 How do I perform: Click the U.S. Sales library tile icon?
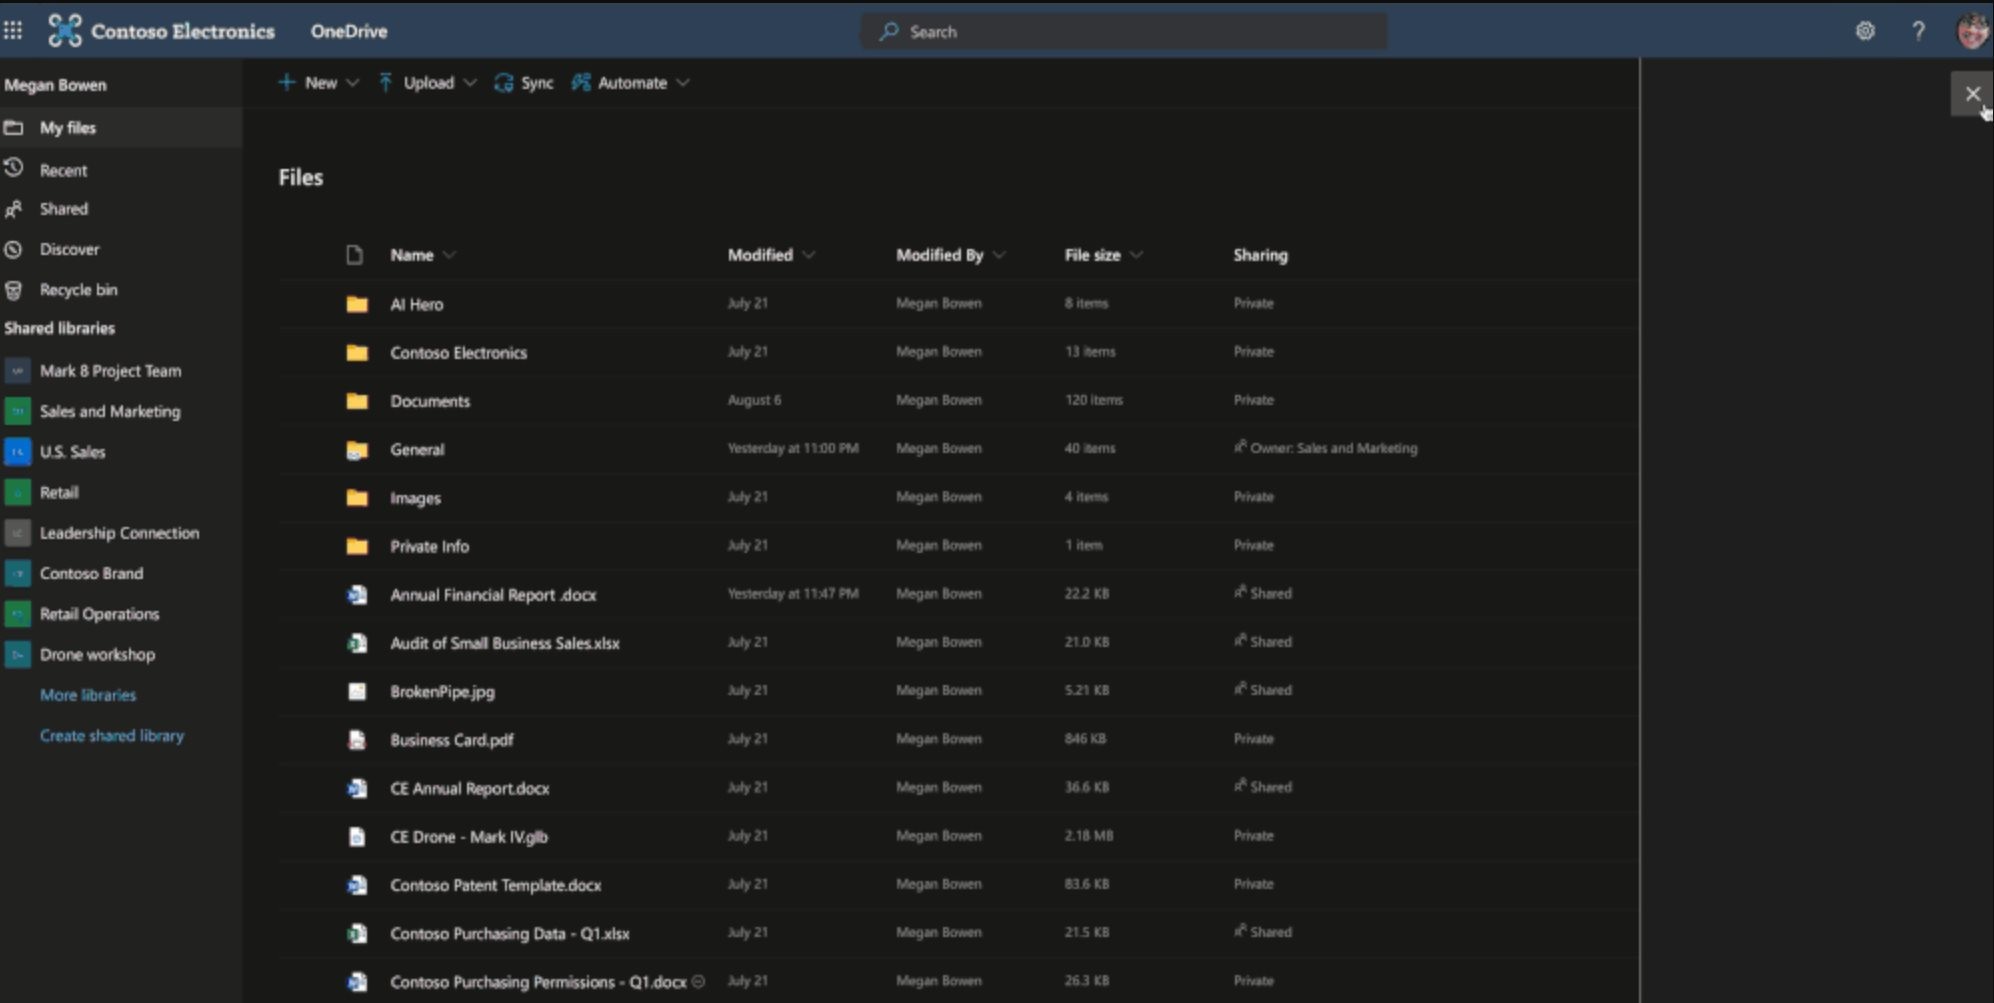(17, 452)
